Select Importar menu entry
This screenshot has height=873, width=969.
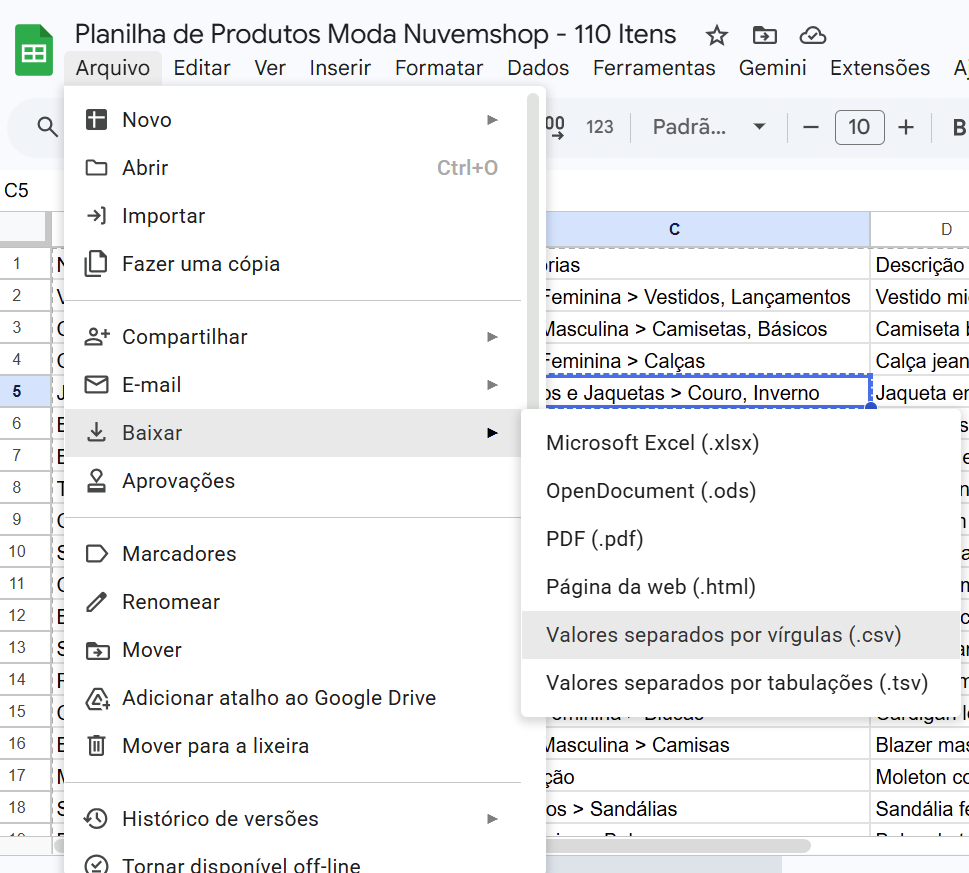click(293, 216)
